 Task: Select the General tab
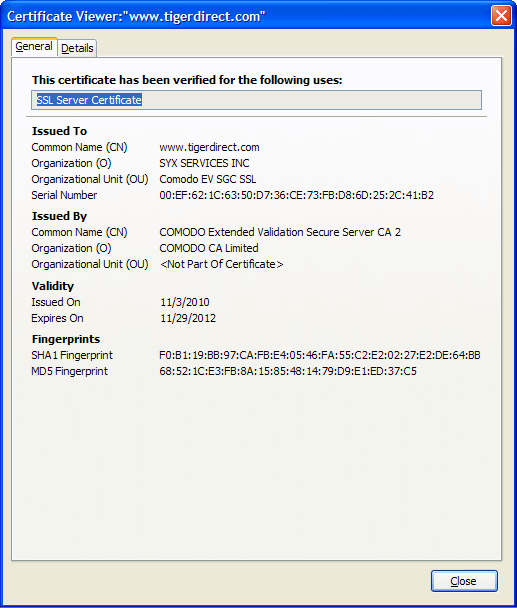34,47
